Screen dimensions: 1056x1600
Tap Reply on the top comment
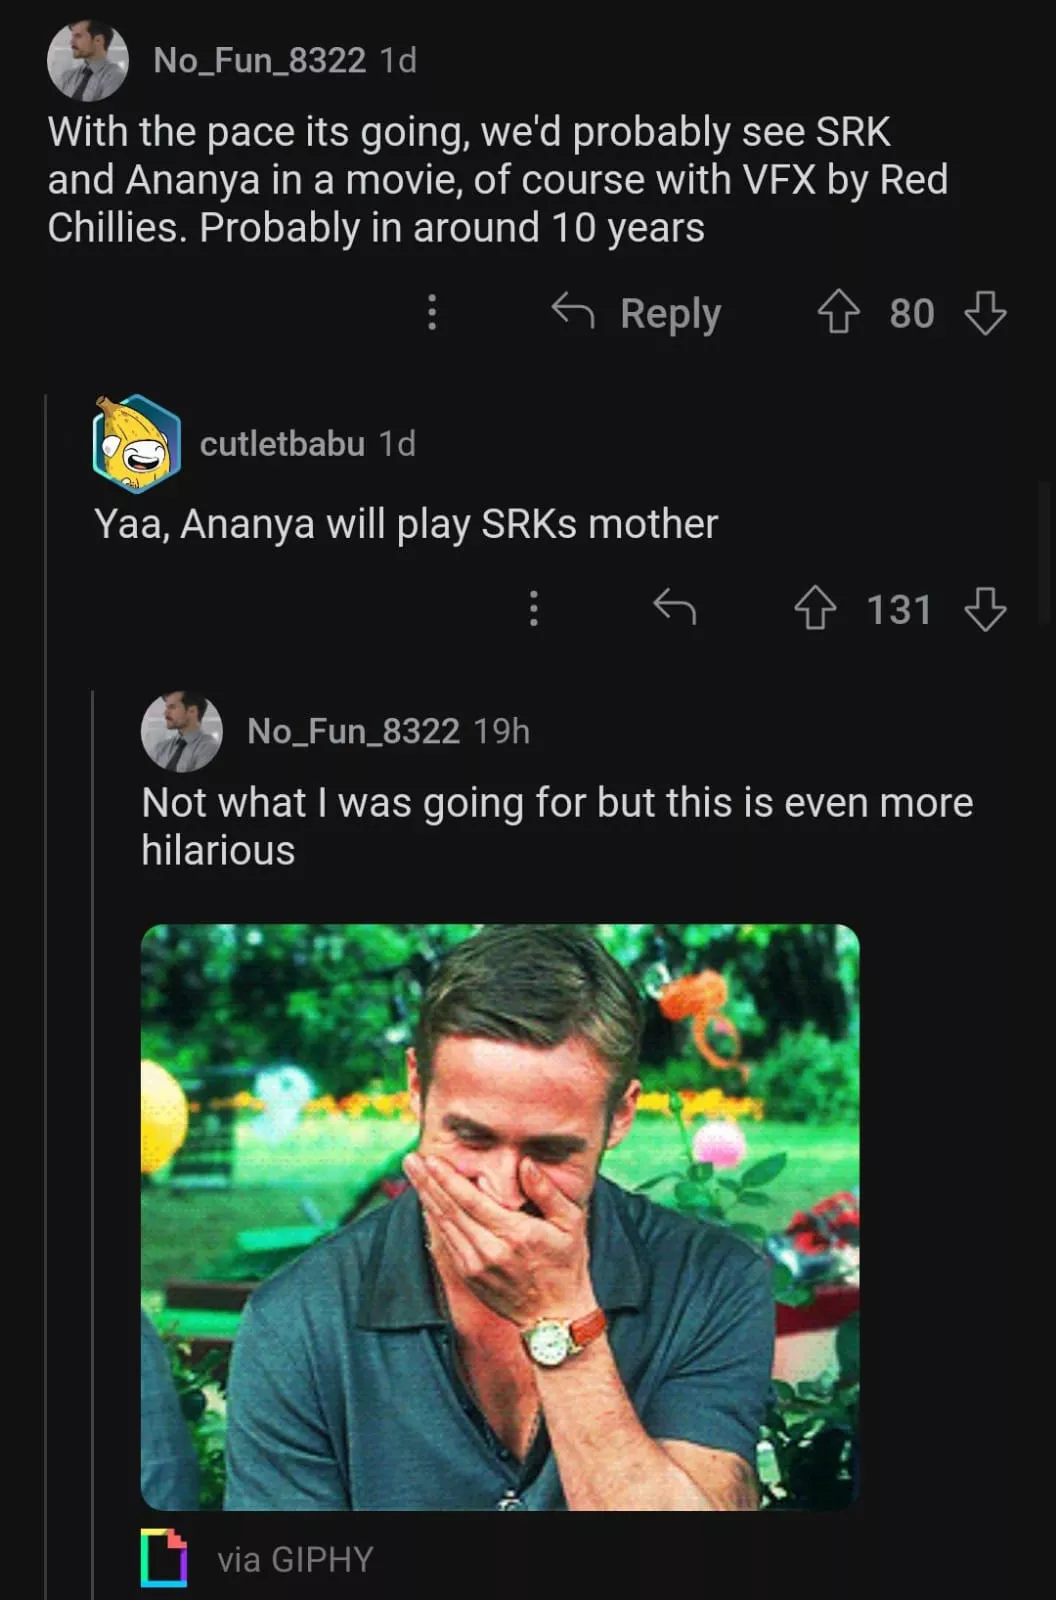coord(638,313)
